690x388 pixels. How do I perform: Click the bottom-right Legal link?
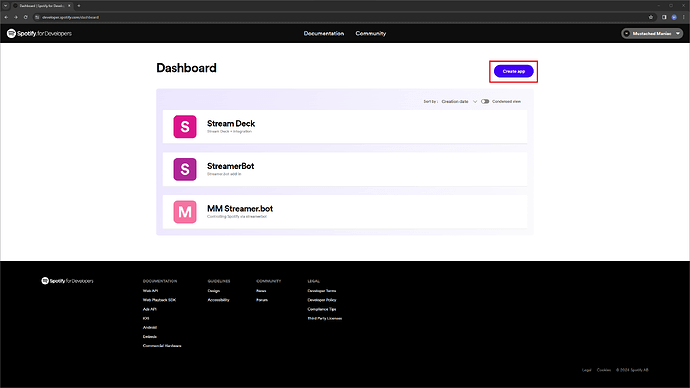coord(587,370)
